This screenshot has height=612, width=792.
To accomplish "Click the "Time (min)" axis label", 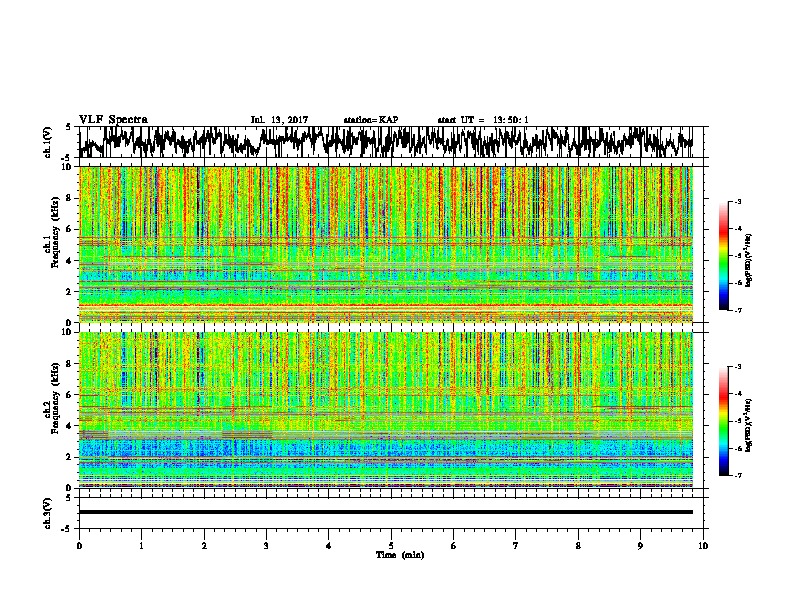I will coord(400,555).
